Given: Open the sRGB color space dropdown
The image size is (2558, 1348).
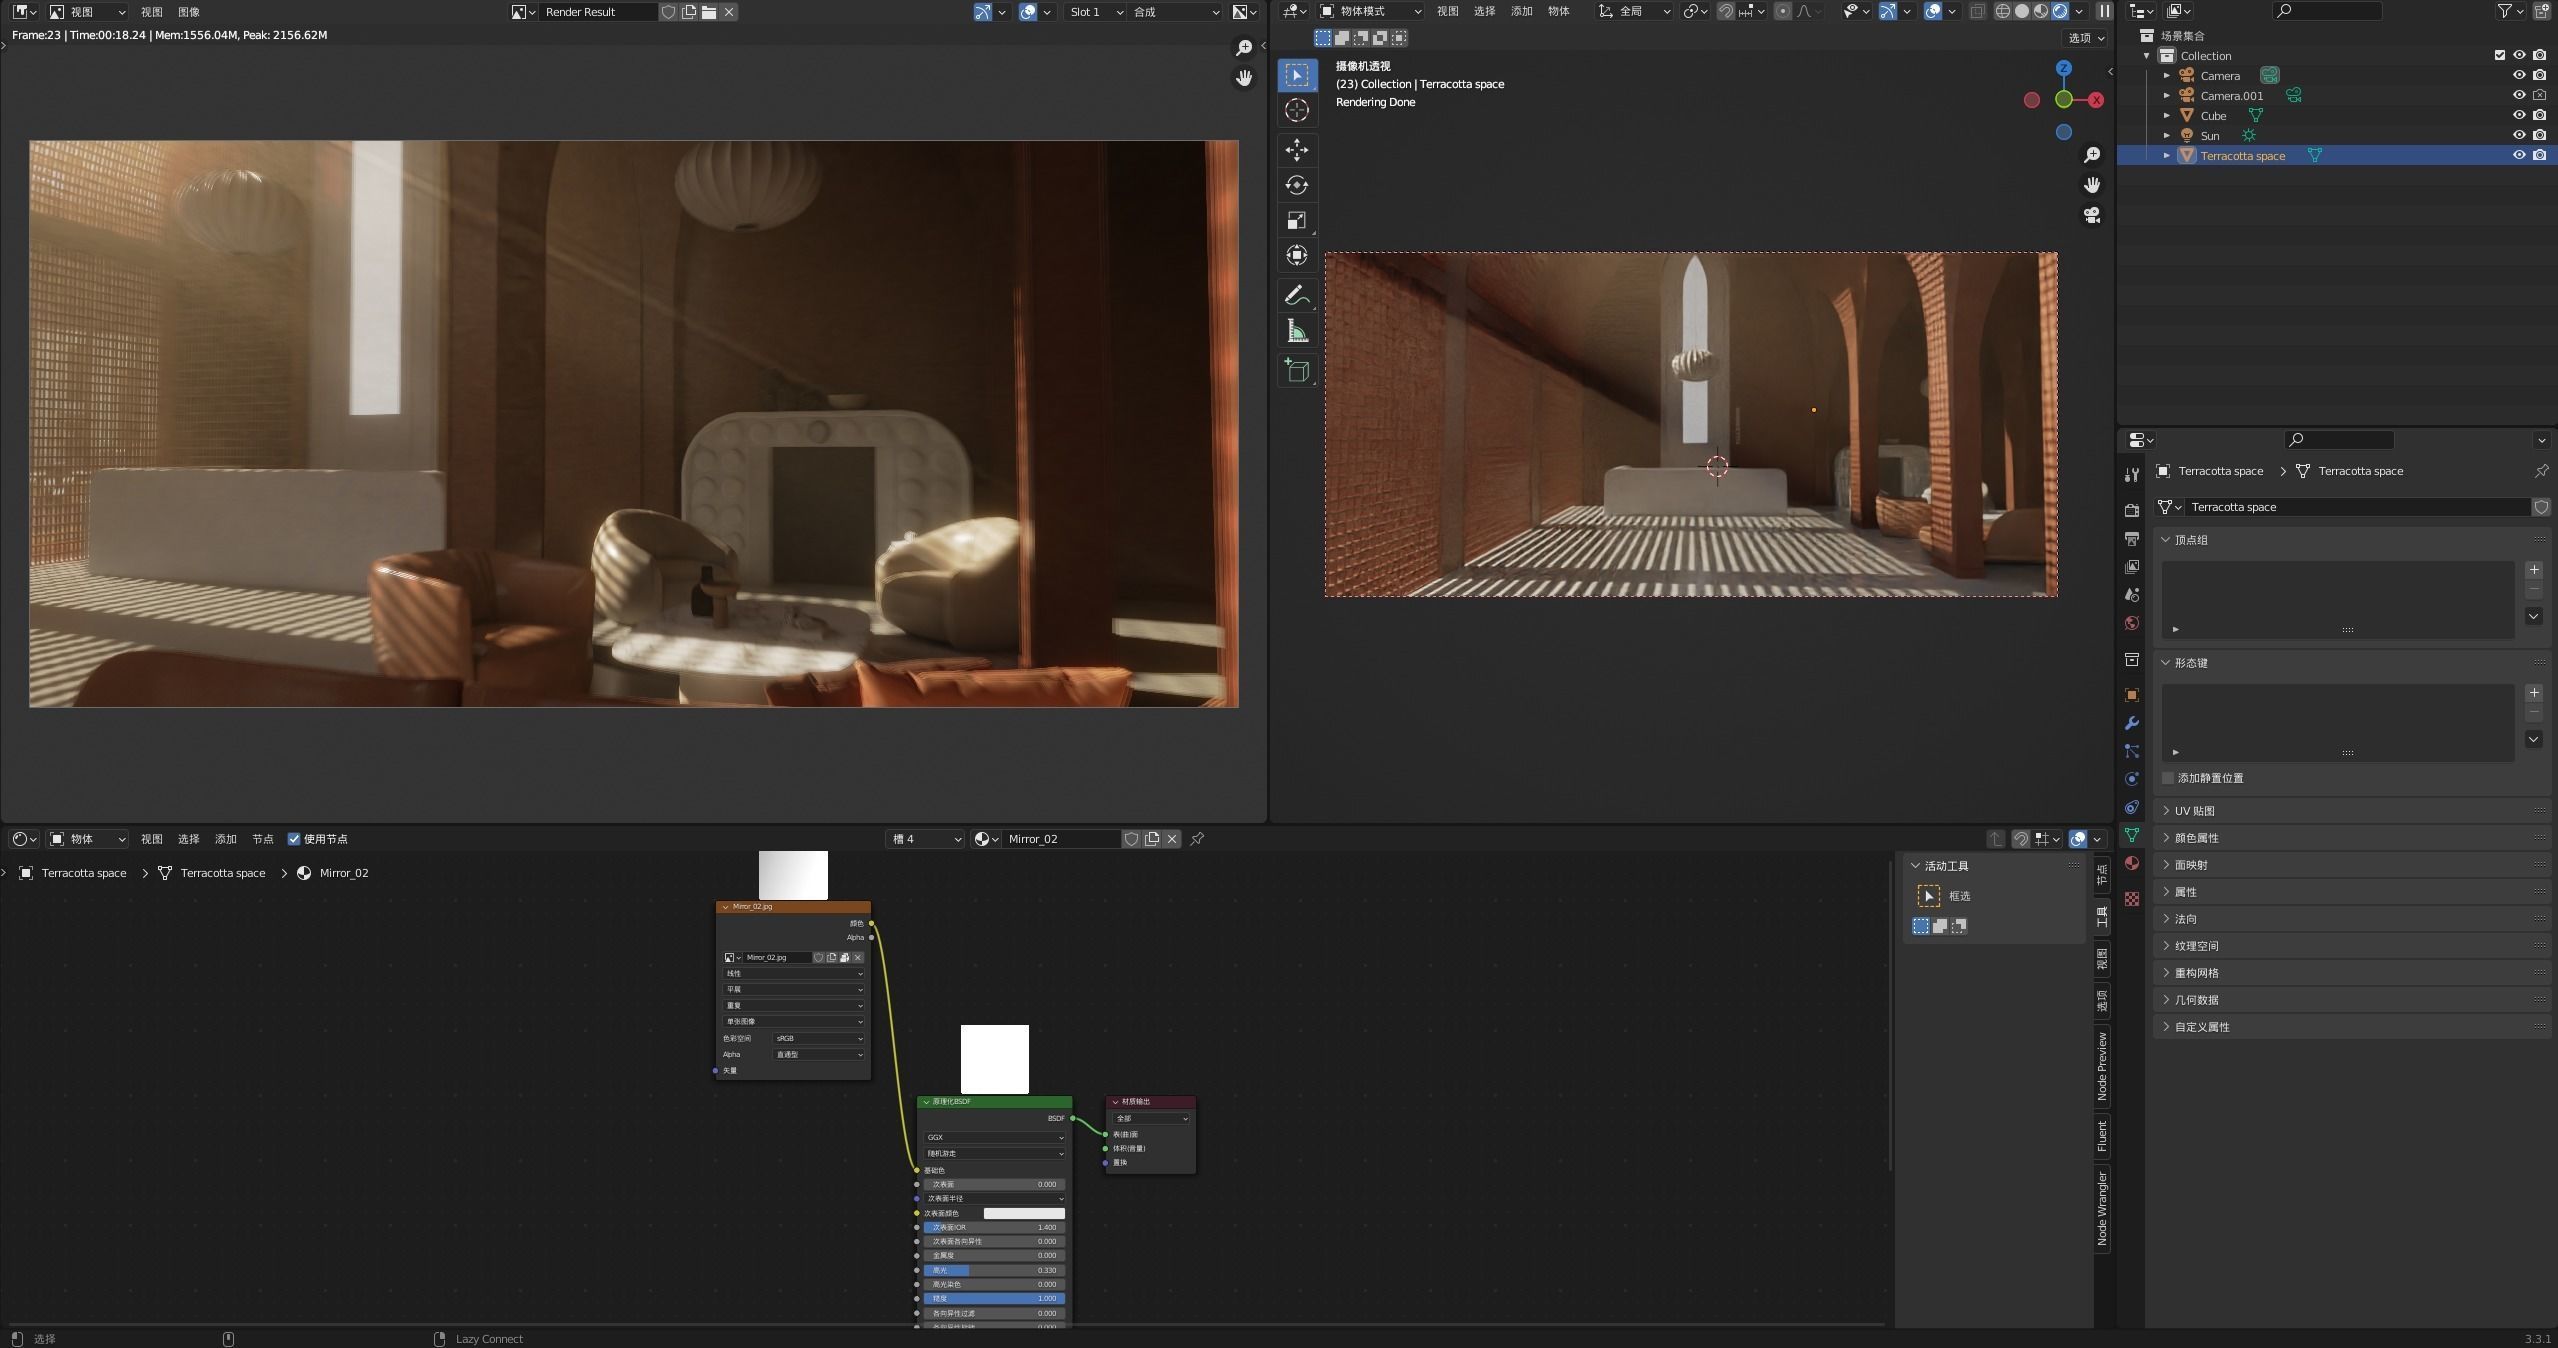Looking at the screenshot, I should [819, 1038].
